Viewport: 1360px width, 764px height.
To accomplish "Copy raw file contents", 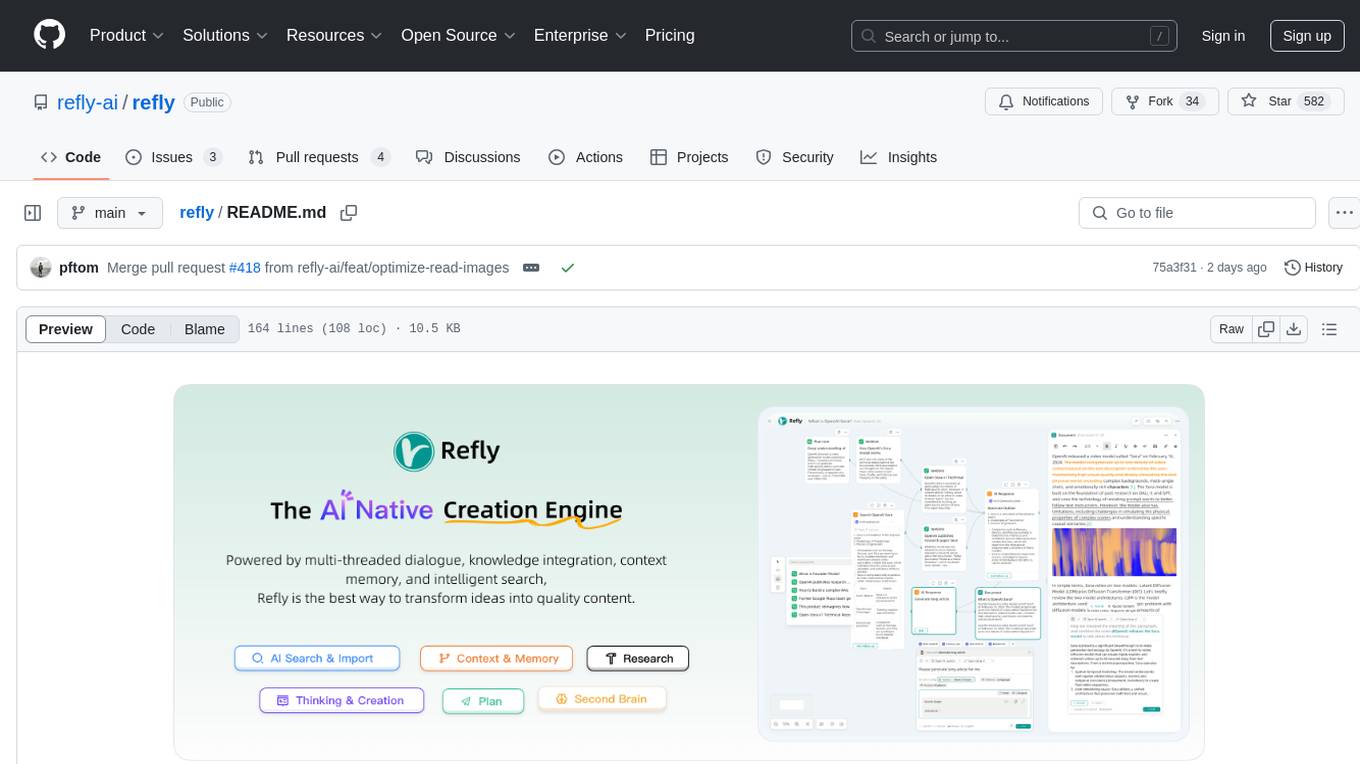I will pyautogui.click(x=1266, y=329).
